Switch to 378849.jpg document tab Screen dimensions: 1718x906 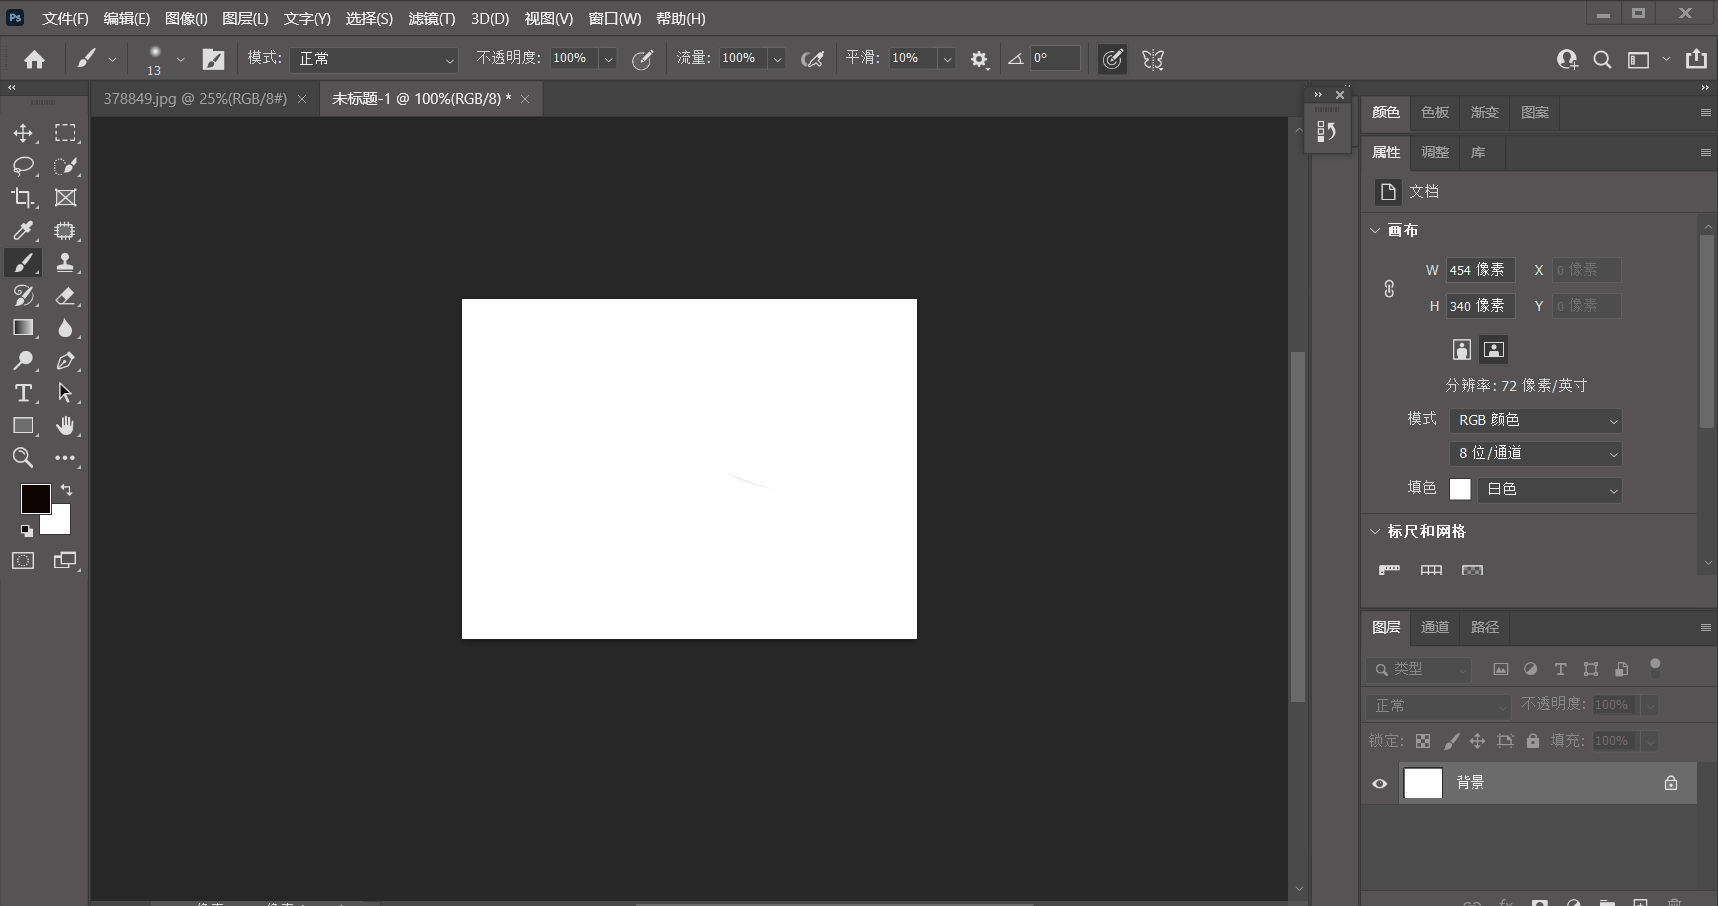(195, 99)
